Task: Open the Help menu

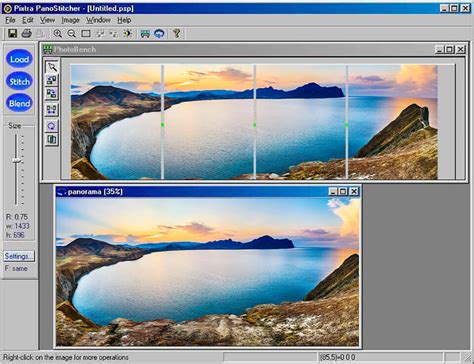Action: pyautogui.click(x=124, y=20)
